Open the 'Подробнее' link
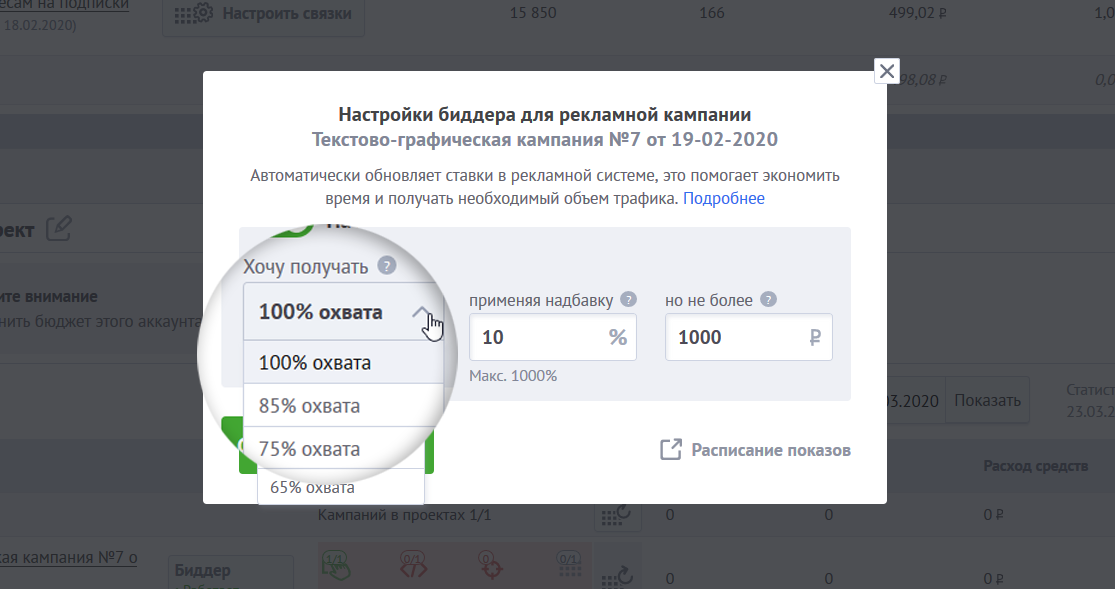 [x=723, y=198]
